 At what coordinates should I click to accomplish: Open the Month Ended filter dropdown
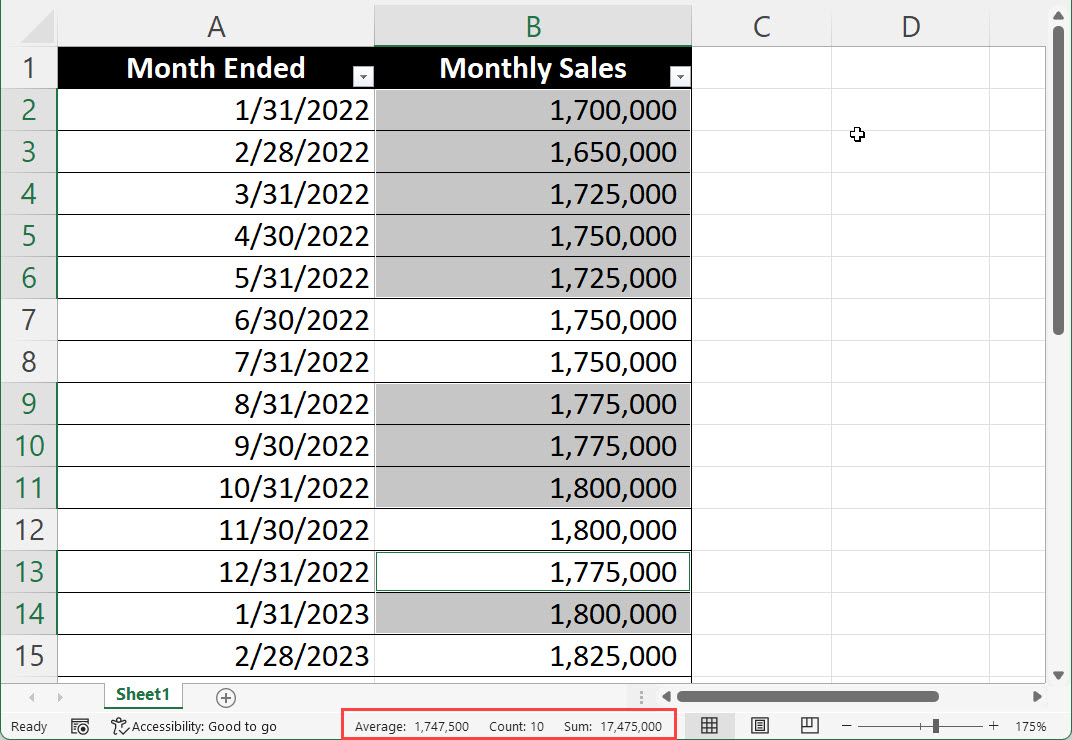[x=363, y=76]
